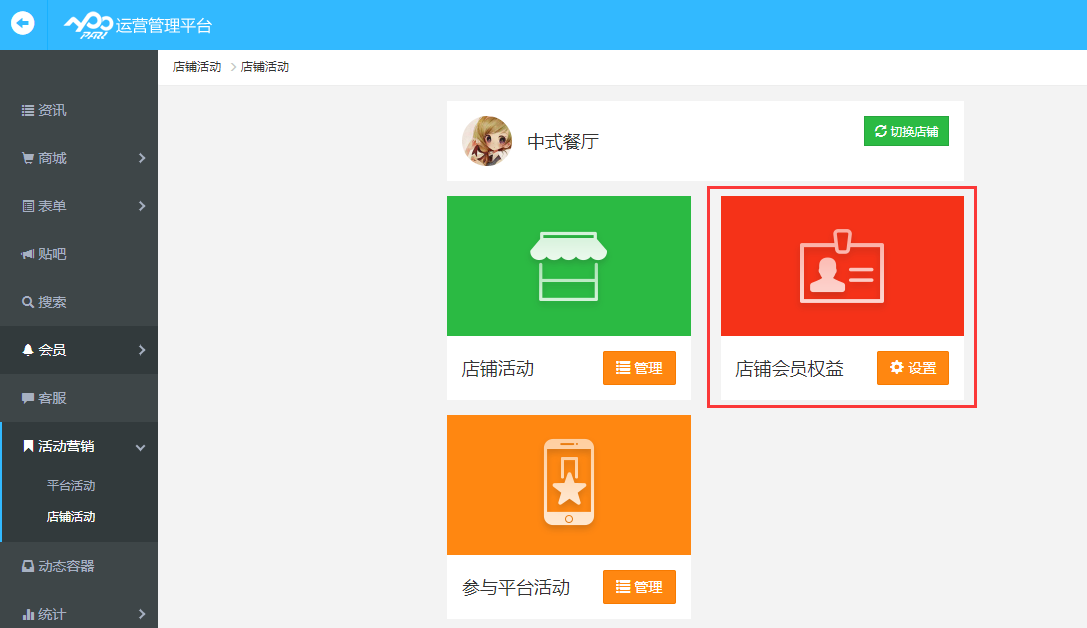
Task: Expand the 商城 sidebar section
Action: (142, 158)
